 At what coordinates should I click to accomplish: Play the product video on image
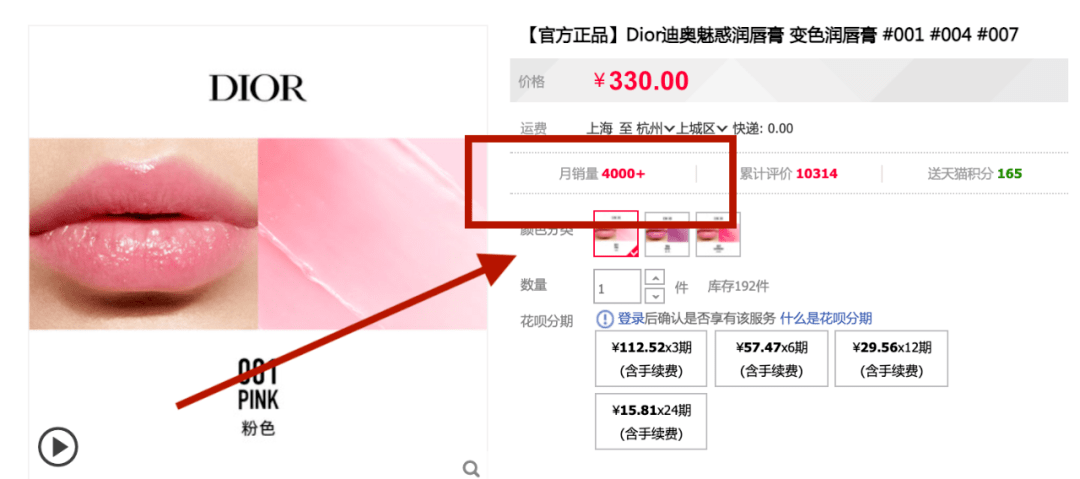(58, 447)
